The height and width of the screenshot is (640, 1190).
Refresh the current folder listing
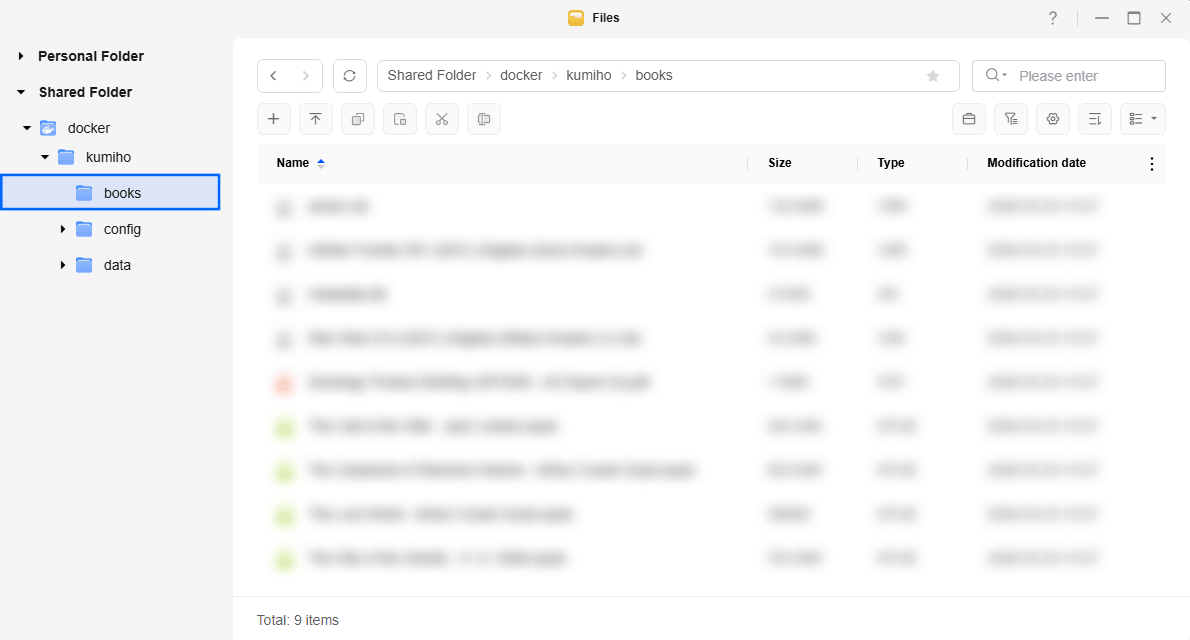pyautogui.click(x=349, y=76)
